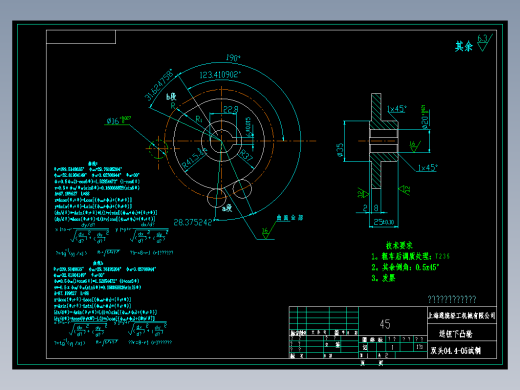Click technical requirement line 2, 0.5x45°
Screen dimensions: 520x390
[405, 267]
